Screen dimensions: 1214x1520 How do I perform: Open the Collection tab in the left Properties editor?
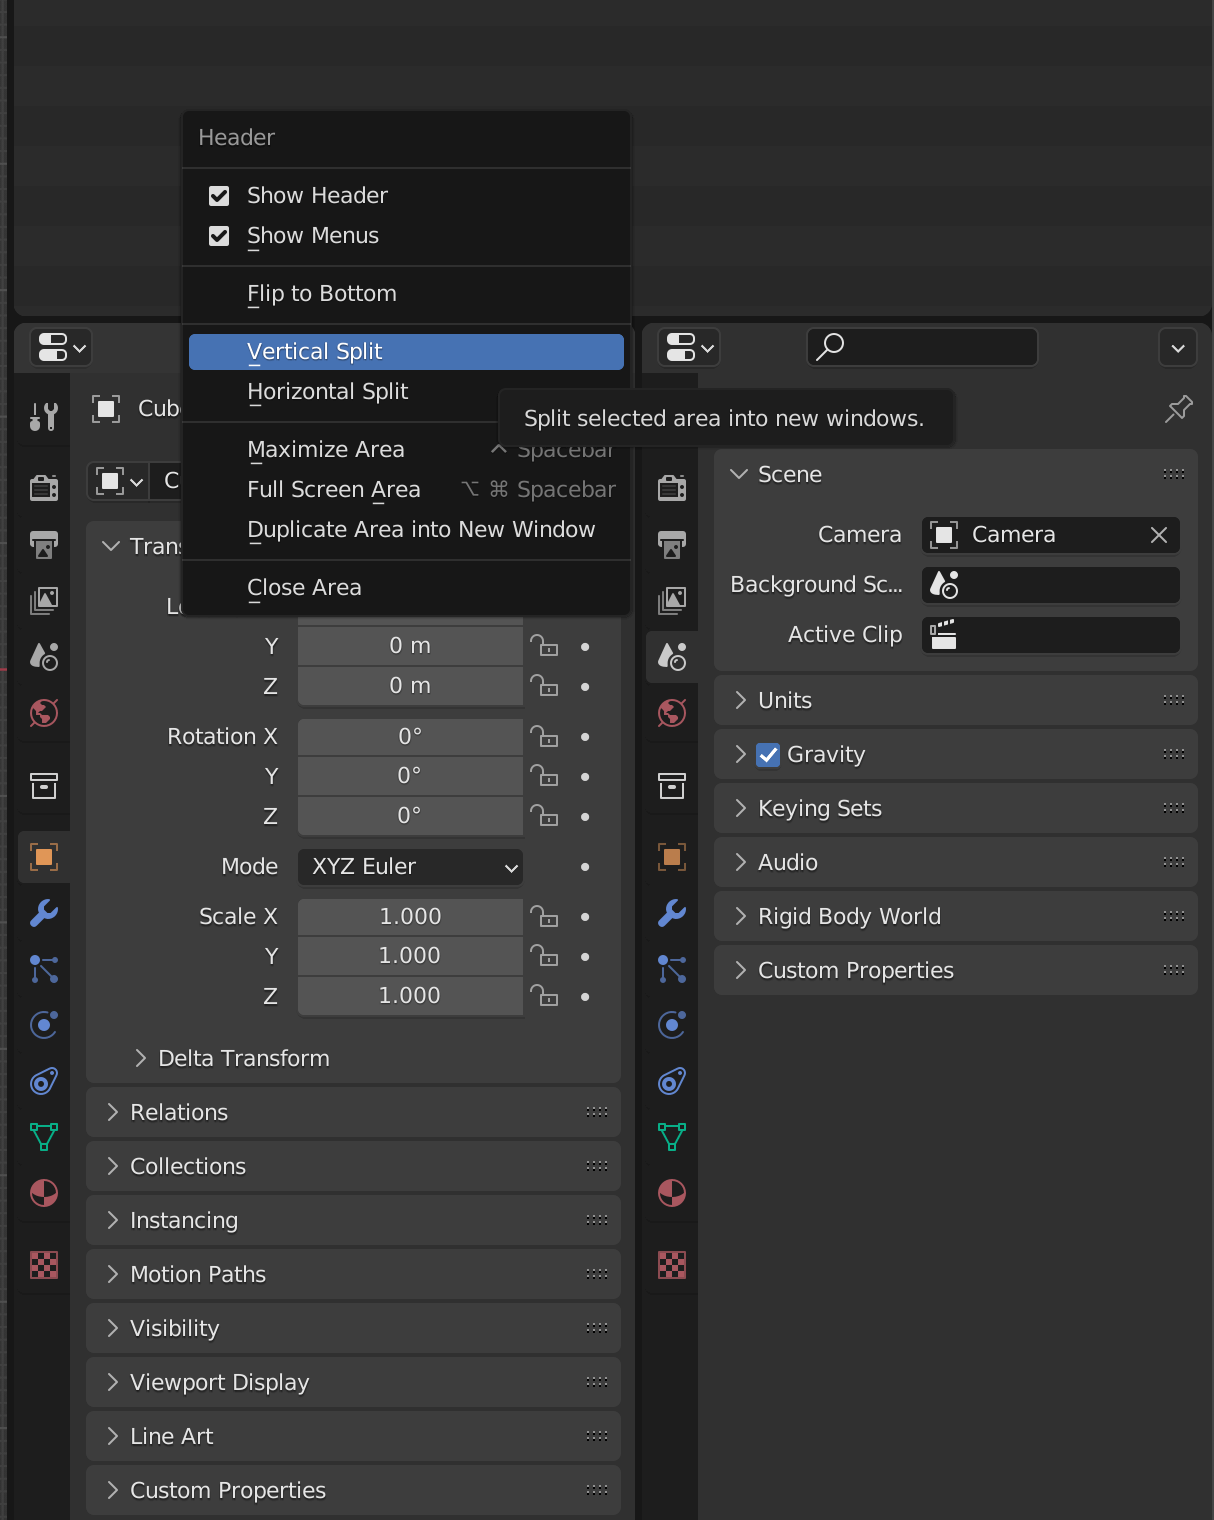44,786
